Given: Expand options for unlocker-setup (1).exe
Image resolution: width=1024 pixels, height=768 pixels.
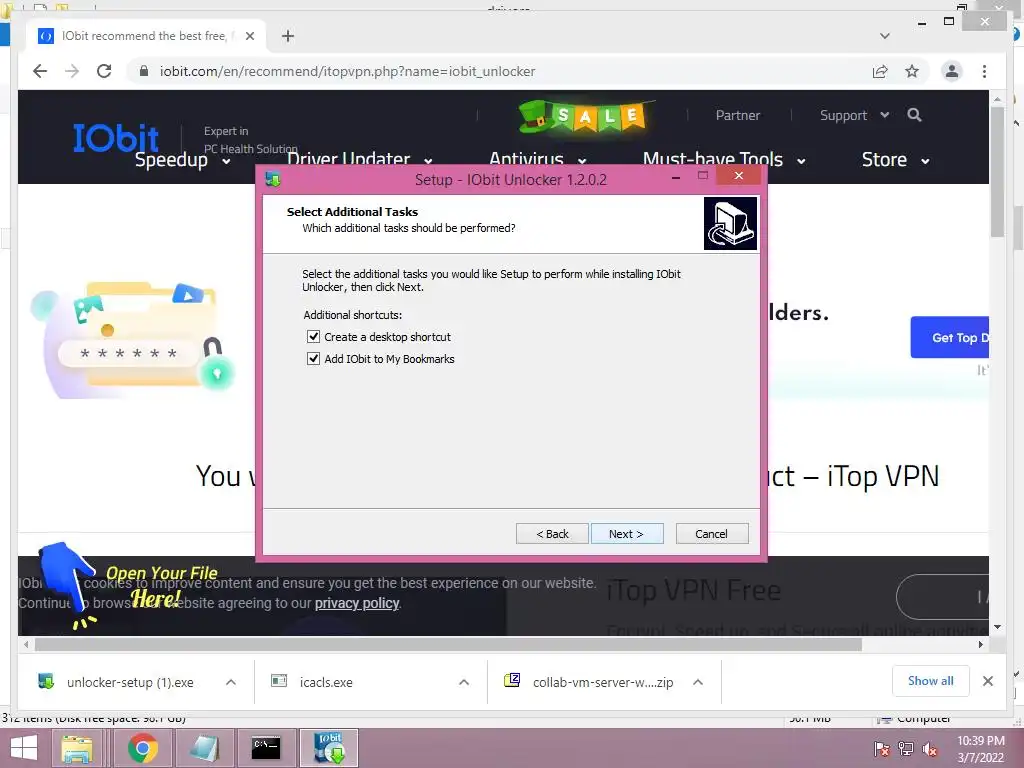Looking at the screenshot, I should pyautogui.click(x=231, y=682).
